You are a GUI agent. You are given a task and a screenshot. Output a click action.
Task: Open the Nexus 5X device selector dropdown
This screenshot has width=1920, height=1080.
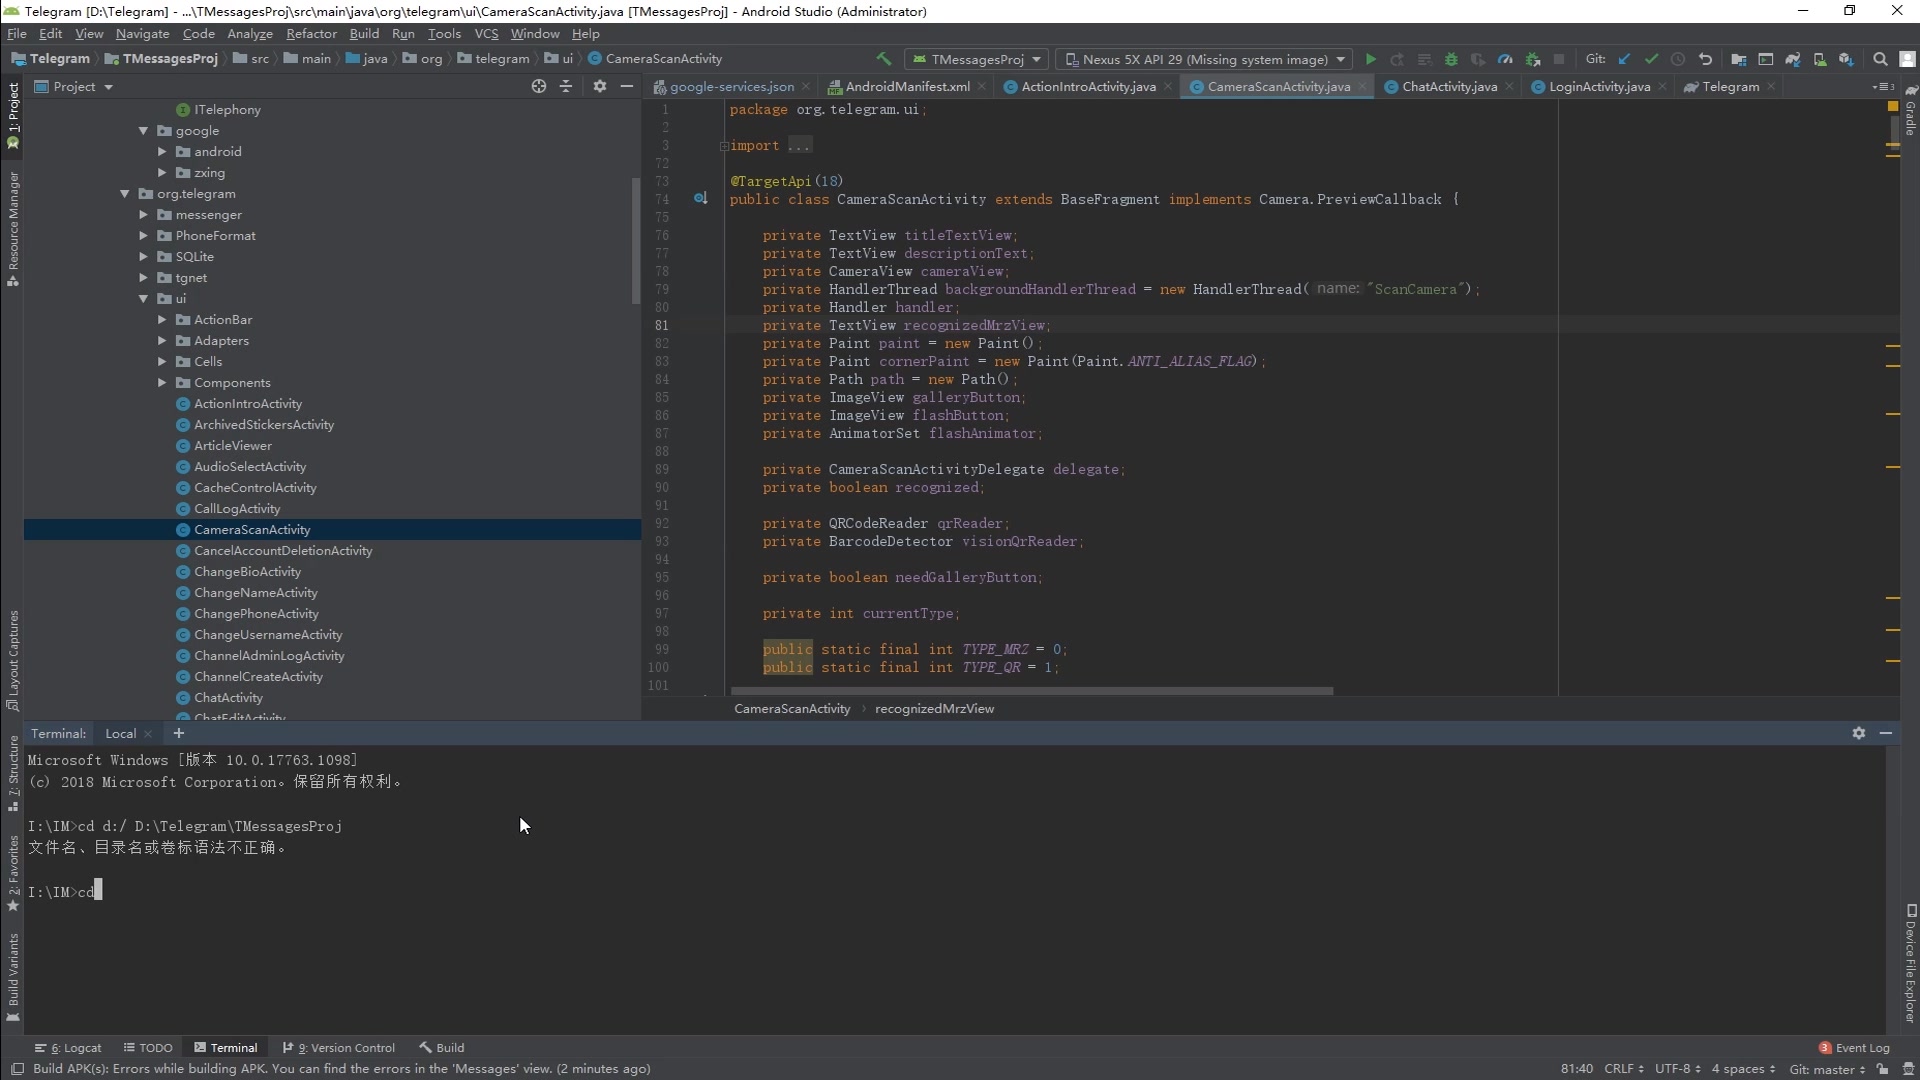pos(1204,59)
